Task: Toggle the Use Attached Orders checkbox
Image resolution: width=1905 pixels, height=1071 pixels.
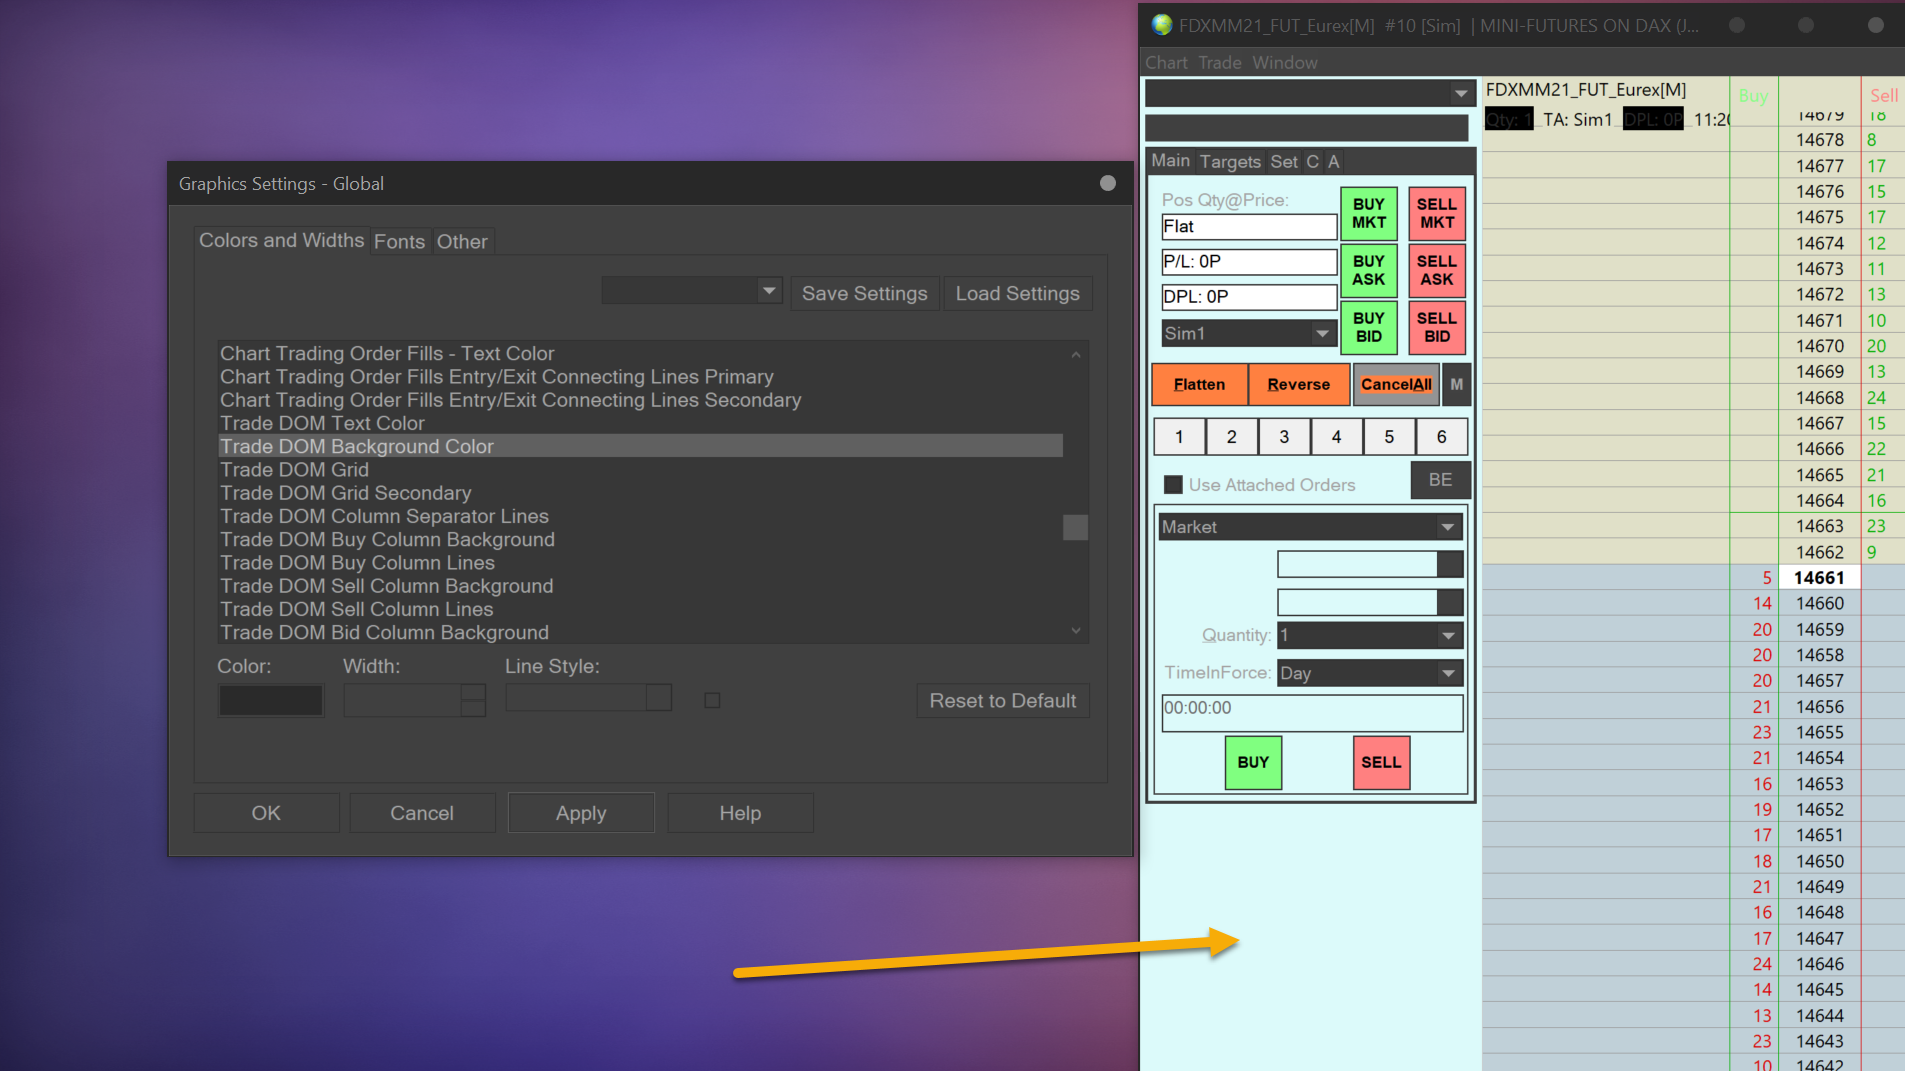Action: point(1174,485)
